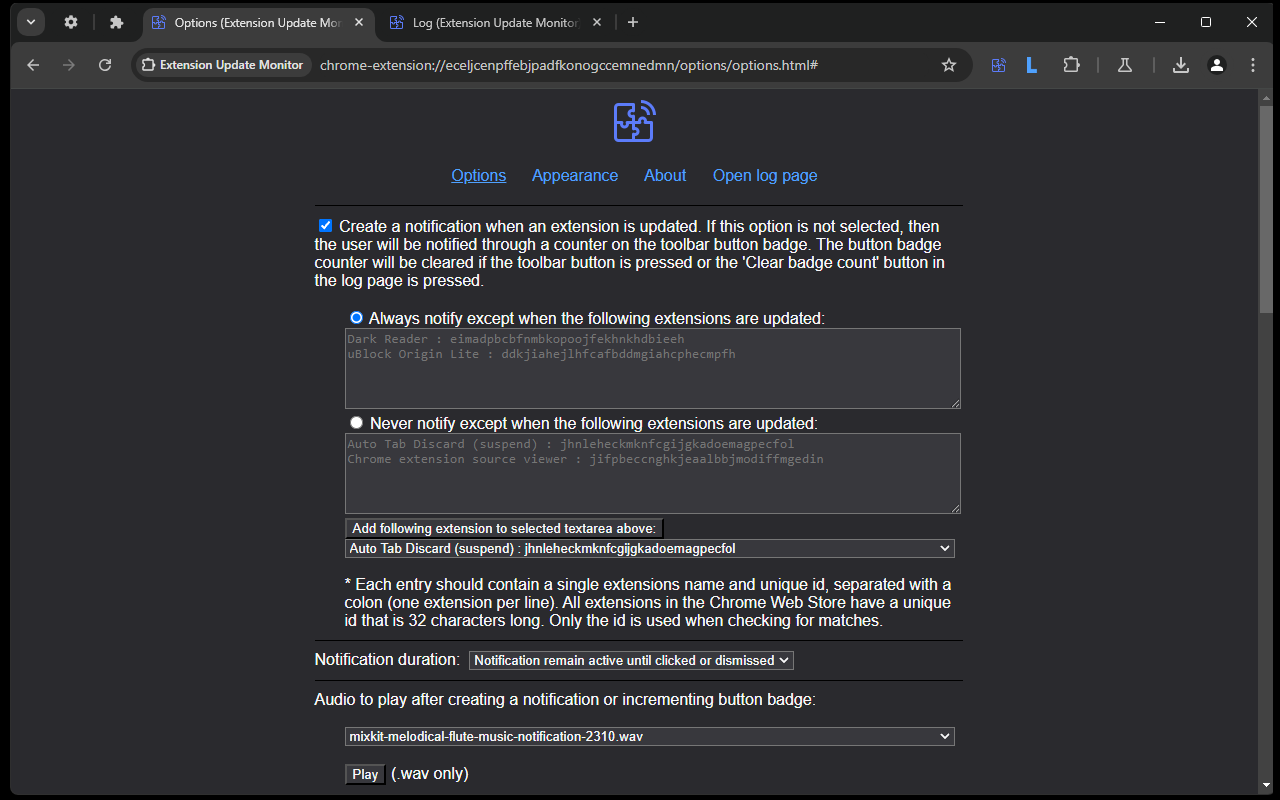Open the About link

pos(665,175)
